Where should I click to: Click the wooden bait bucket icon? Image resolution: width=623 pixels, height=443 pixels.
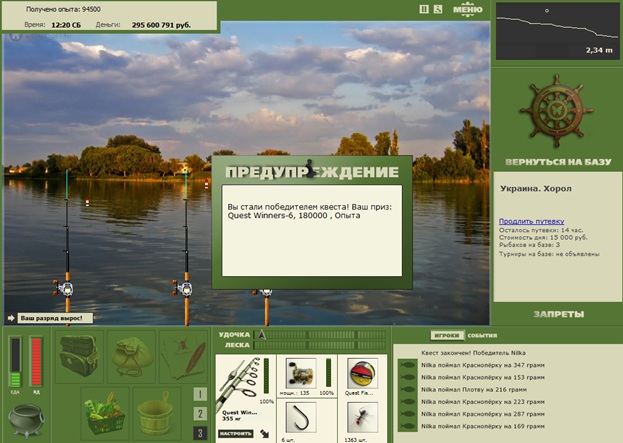(x=157, y=413)
